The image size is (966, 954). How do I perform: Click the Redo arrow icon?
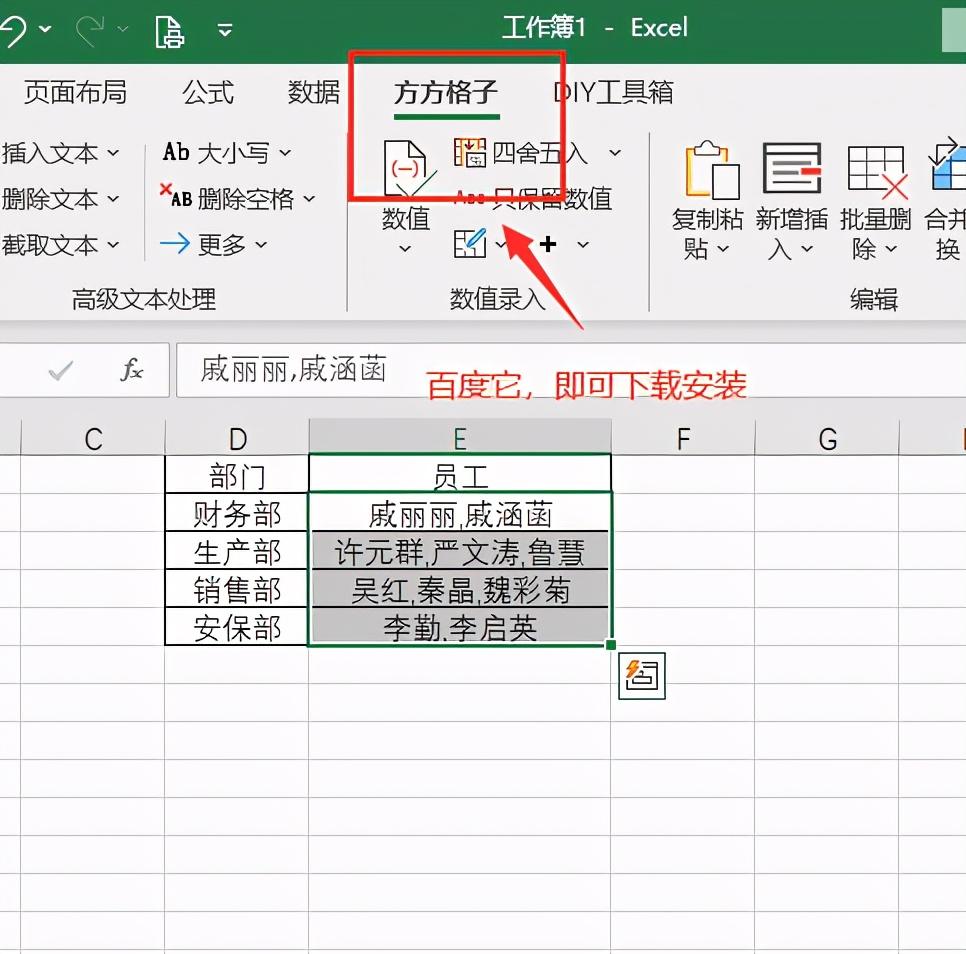90,31
